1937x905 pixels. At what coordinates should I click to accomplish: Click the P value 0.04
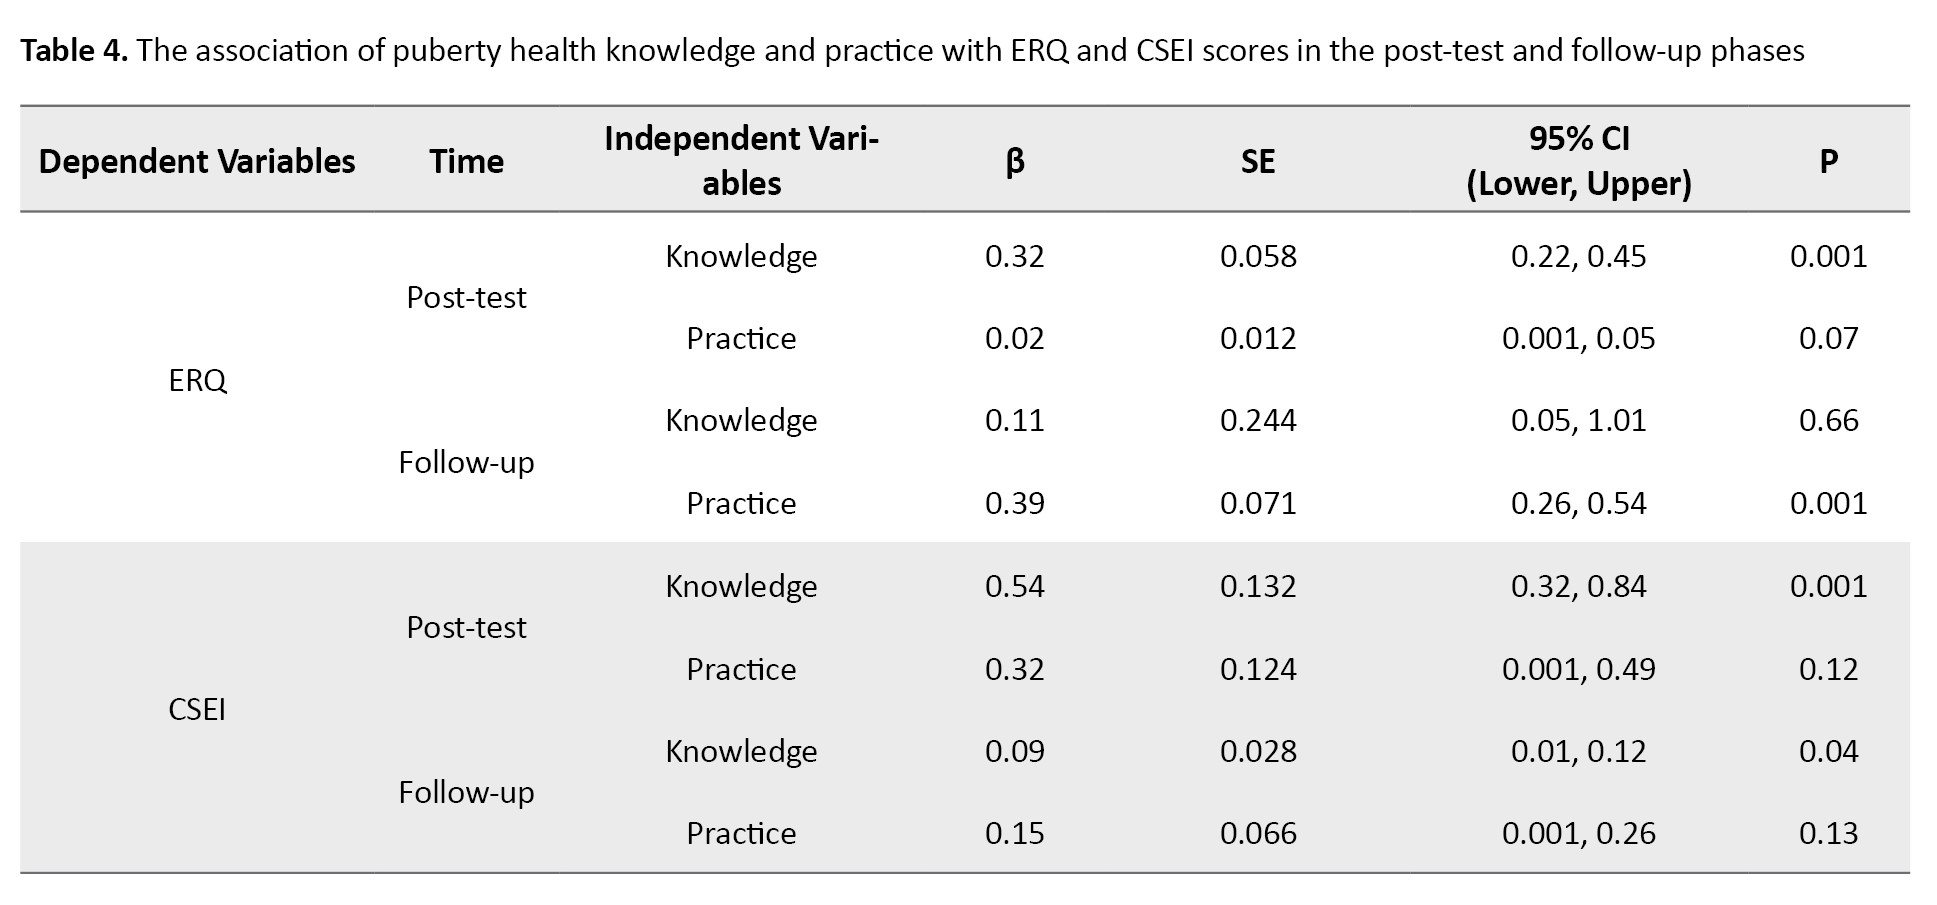(1828, 751)
